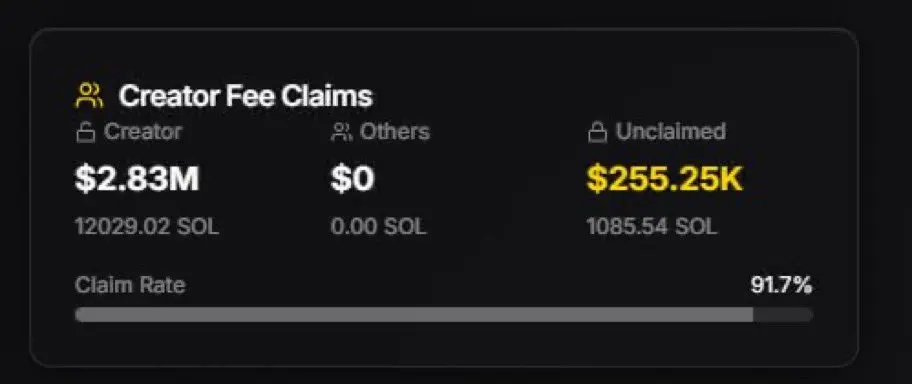Viewport: 912px width, 384px height.
Task: Click the open padlock icon next to Creator
Action: click(86, 133)
